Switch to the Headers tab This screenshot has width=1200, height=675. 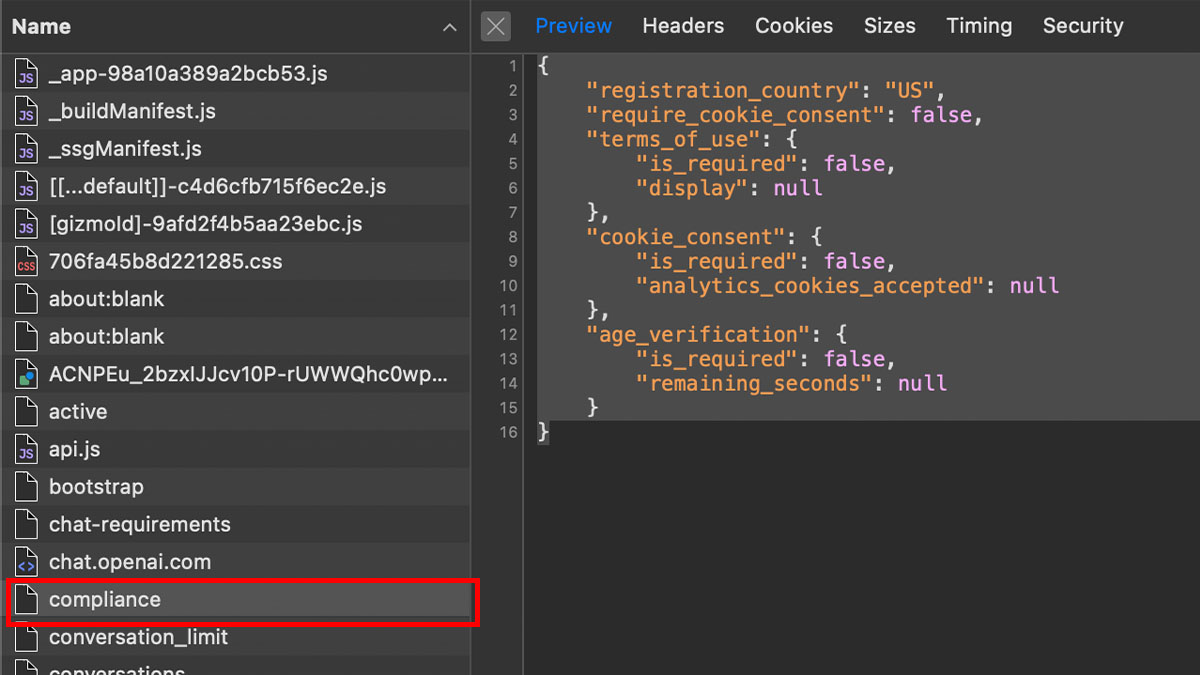[x=683, y=26]
